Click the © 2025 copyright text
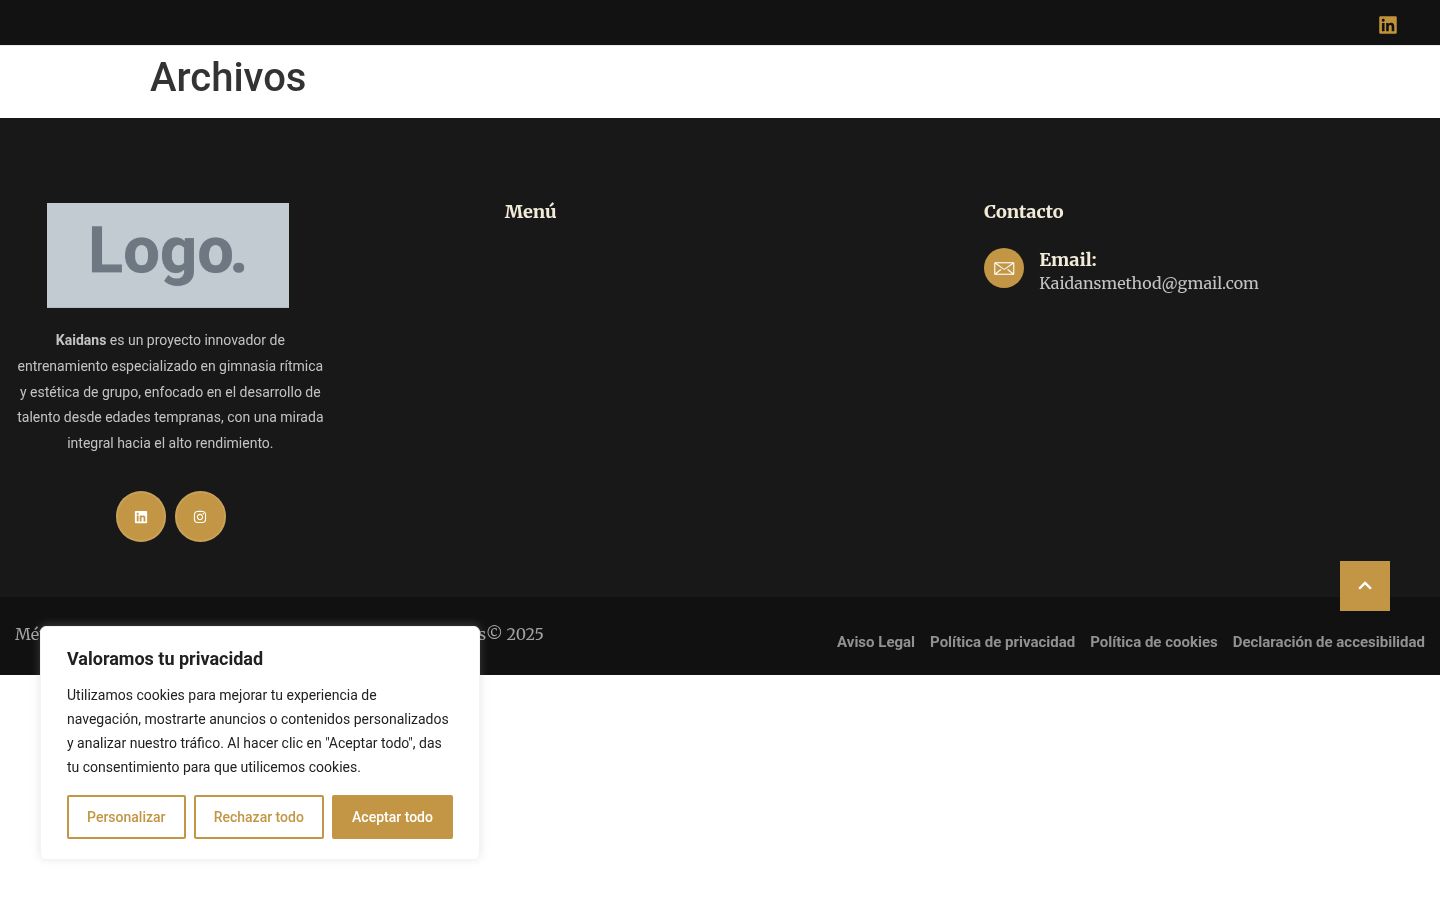The height and width of the screenshot is (900, 1440). point(515,634)
